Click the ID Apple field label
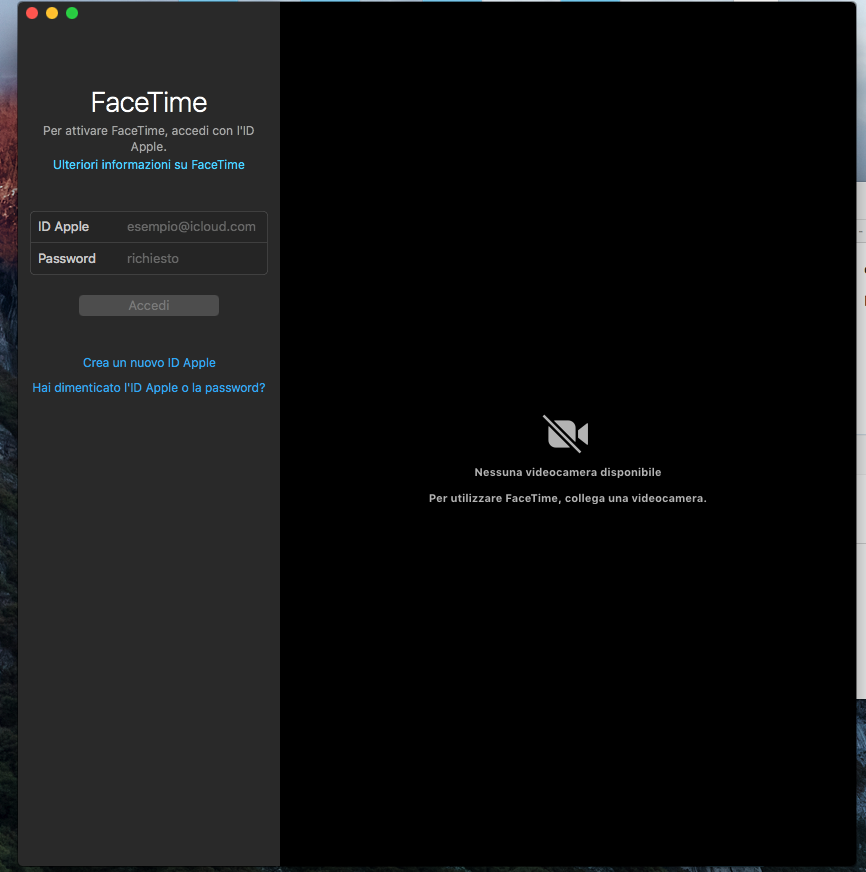The height and width of the screenshot is (872, 866). 64,227
